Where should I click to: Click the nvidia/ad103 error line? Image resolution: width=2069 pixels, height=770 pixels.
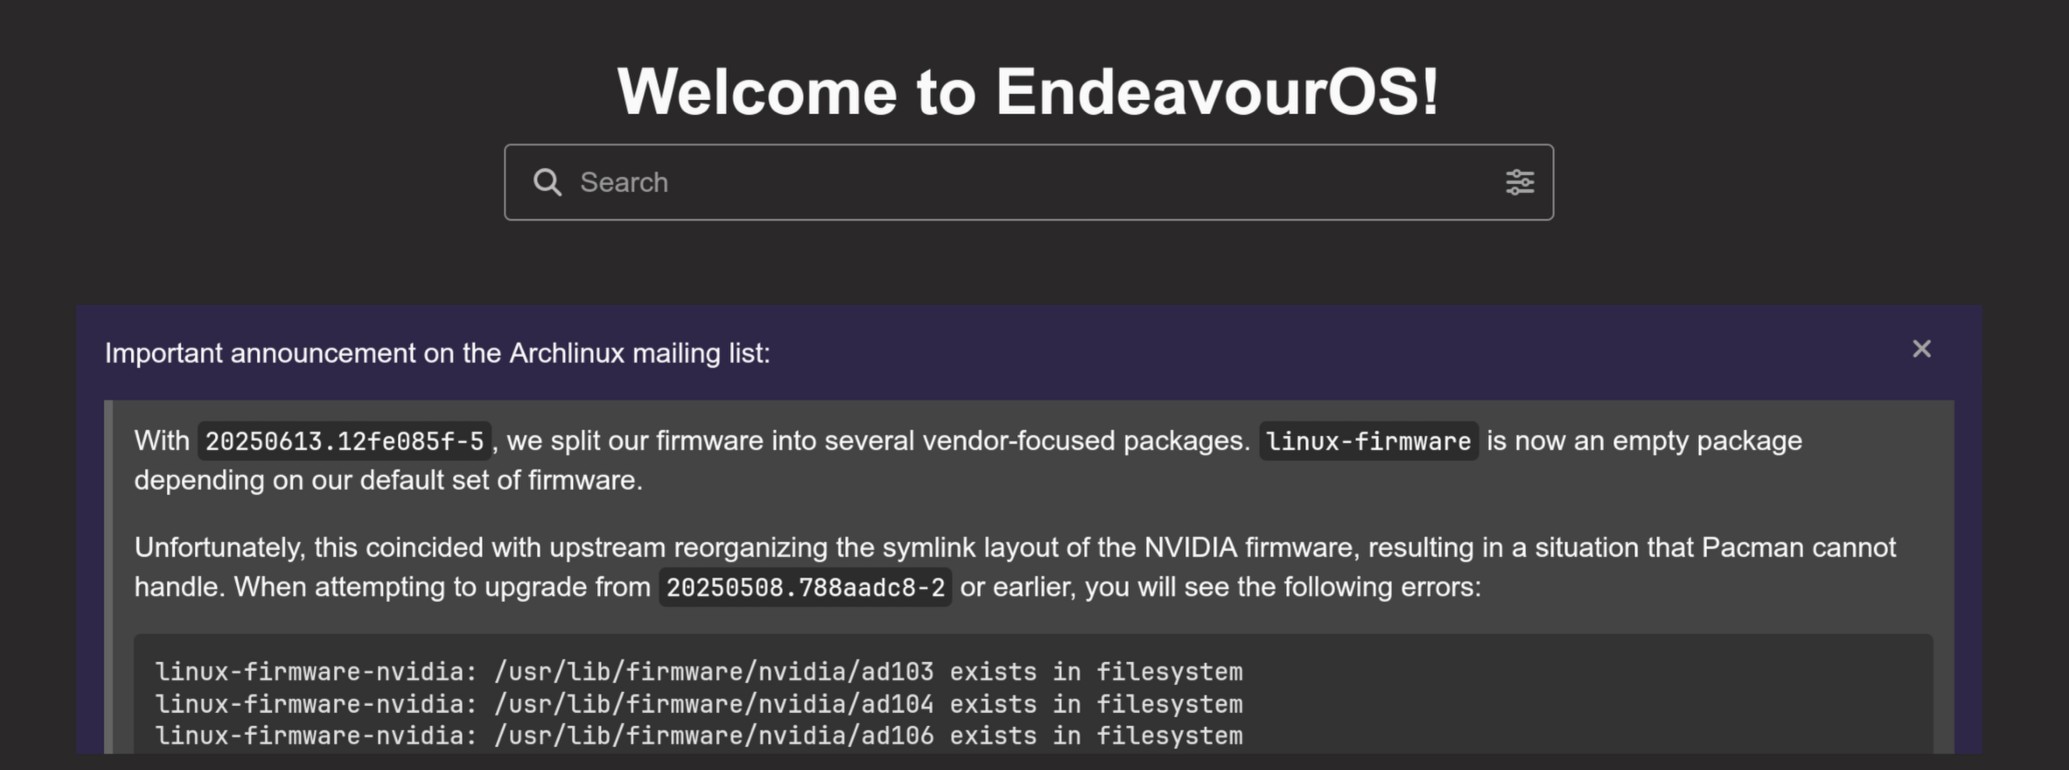(698, 672)
